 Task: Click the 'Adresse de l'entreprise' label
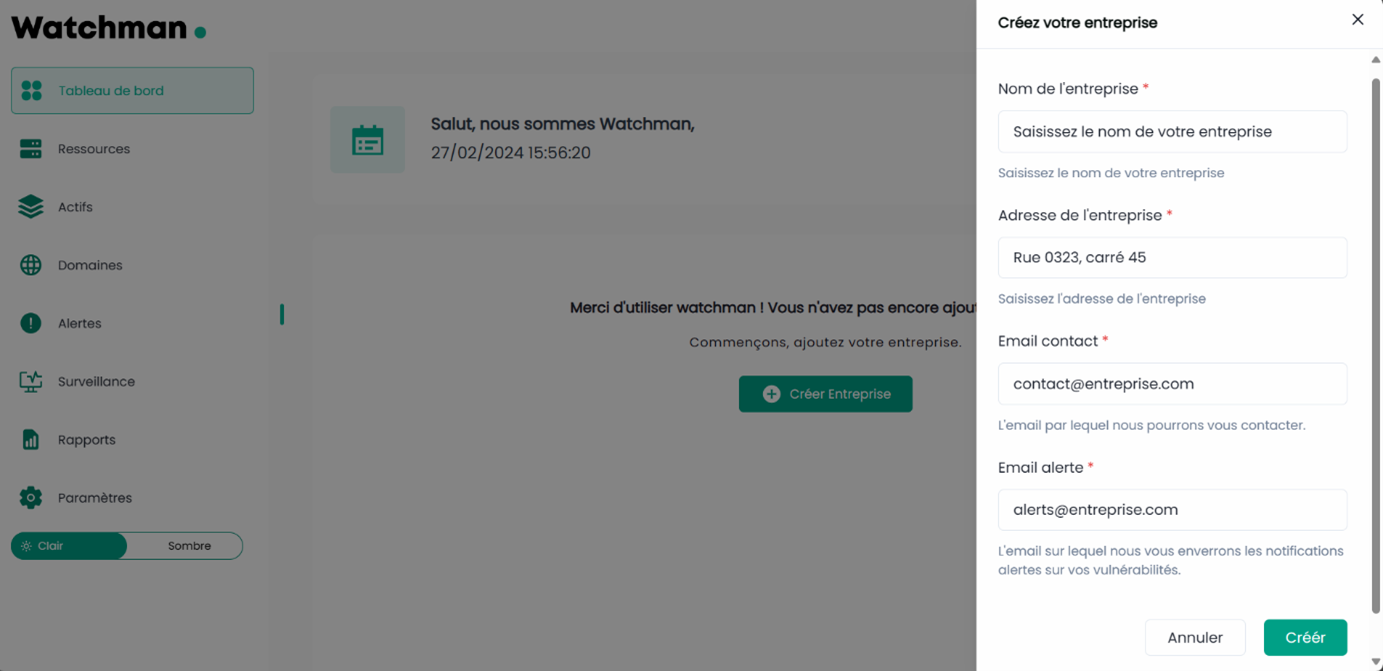(x=1080, y=216)
